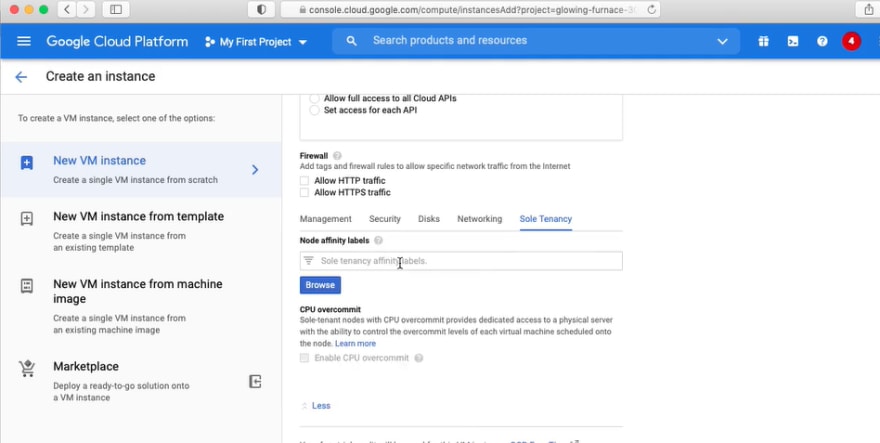This screenshot has width=880, height=443.
Task: Switch to the Security tab
Action: click(384, 219)
